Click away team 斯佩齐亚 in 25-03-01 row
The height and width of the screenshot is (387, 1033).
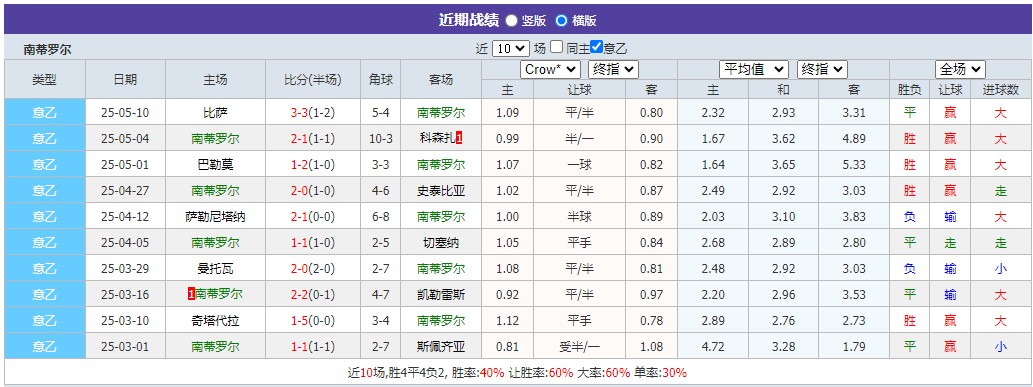click(x=441, y=346)
